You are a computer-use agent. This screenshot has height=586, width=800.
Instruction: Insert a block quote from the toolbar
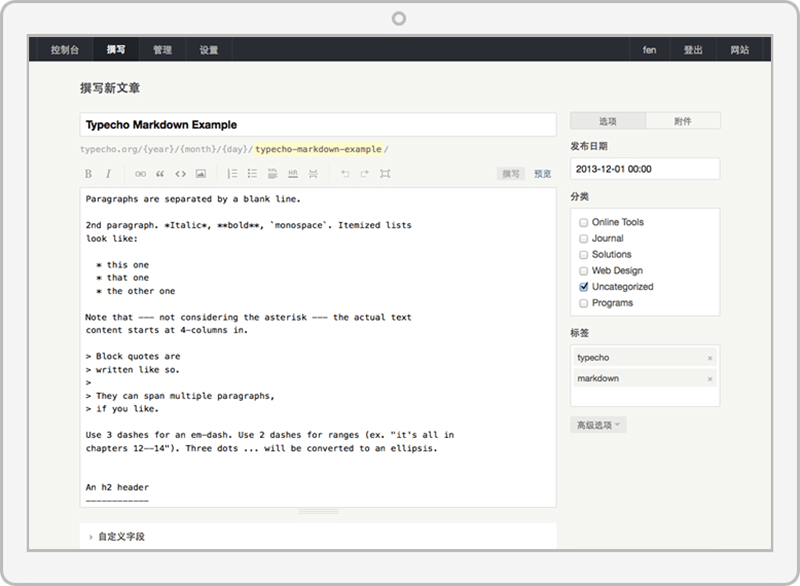160,174
